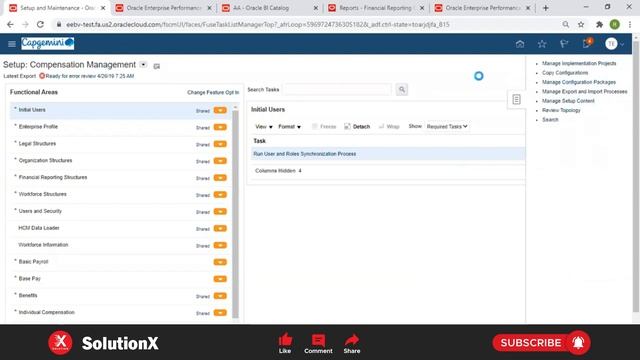Click the Freeze toolbar button
This screenshot has width=640, height=360.
pos(324,127)
